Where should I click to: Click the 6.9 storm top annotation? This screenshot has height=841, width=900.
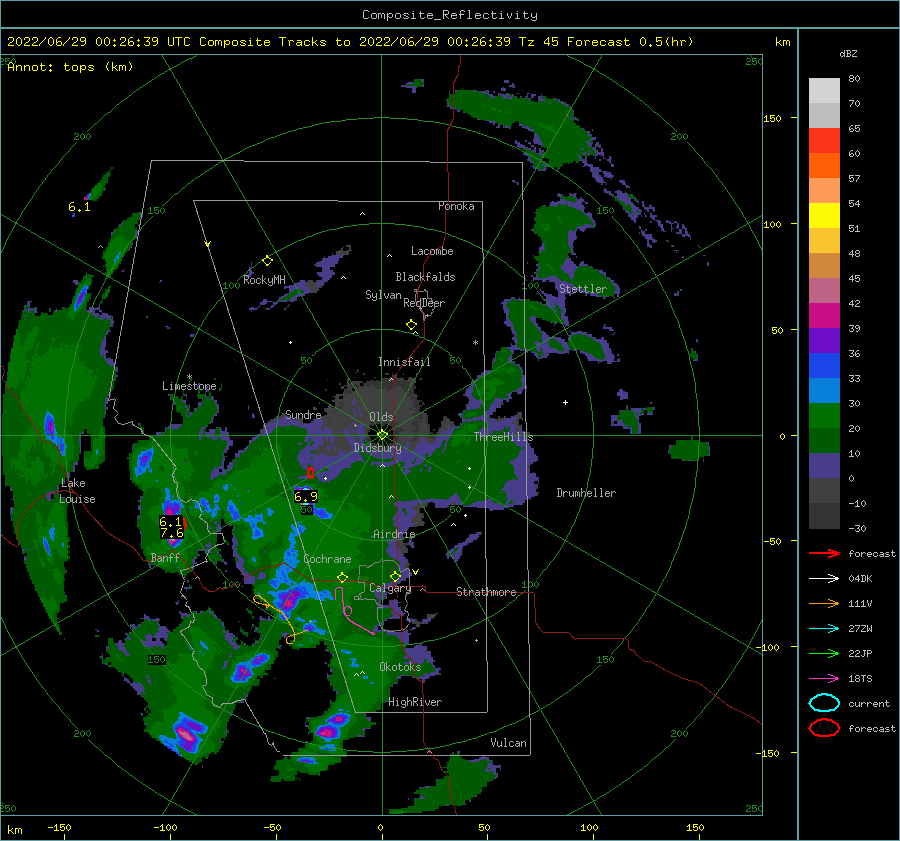point(306,497)
